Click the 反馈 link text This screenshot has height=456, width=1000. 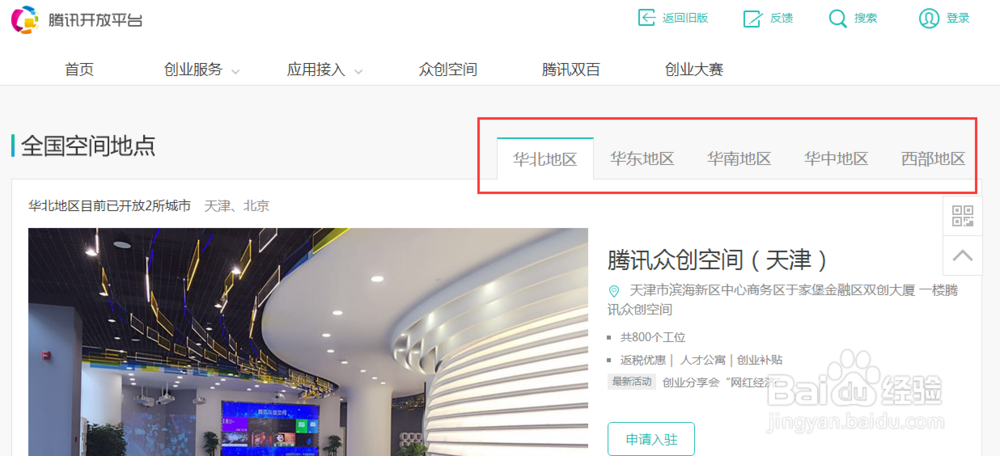(781, 18)
